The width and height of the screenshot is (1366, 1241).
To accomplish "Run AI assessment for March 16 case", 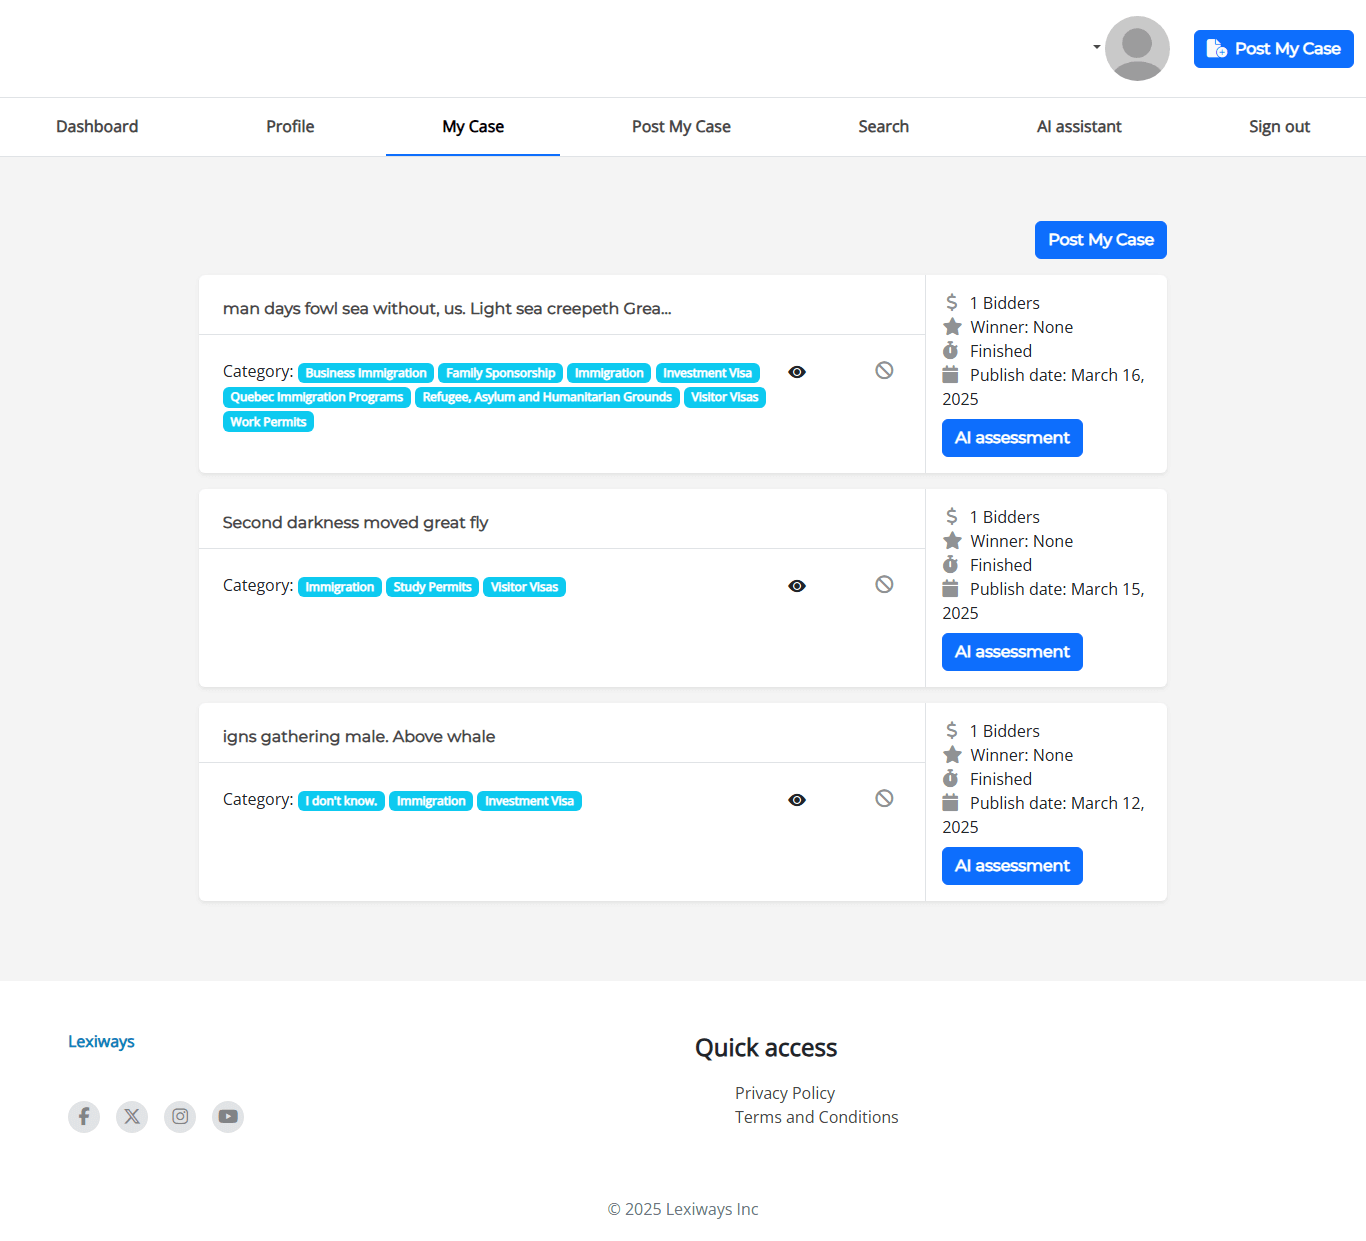I will [1012, 438].
